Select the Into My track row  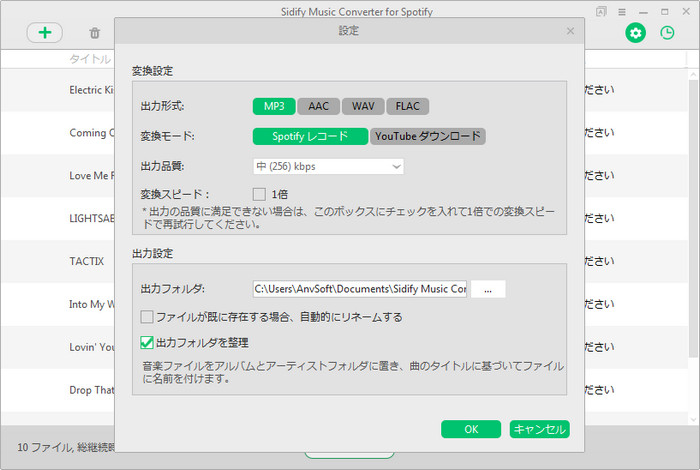(x=58, y=304)
